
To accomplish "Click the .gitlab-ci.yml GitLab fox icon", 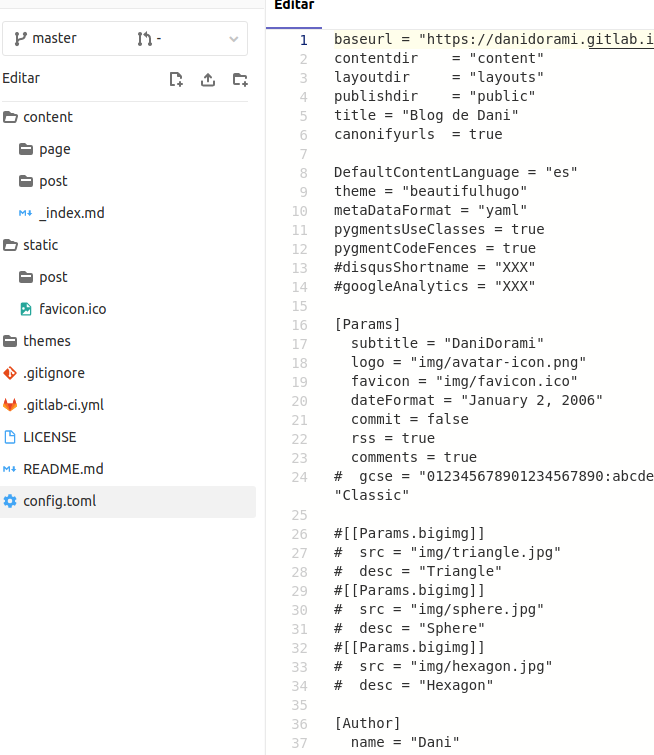I will click(10, 405).
